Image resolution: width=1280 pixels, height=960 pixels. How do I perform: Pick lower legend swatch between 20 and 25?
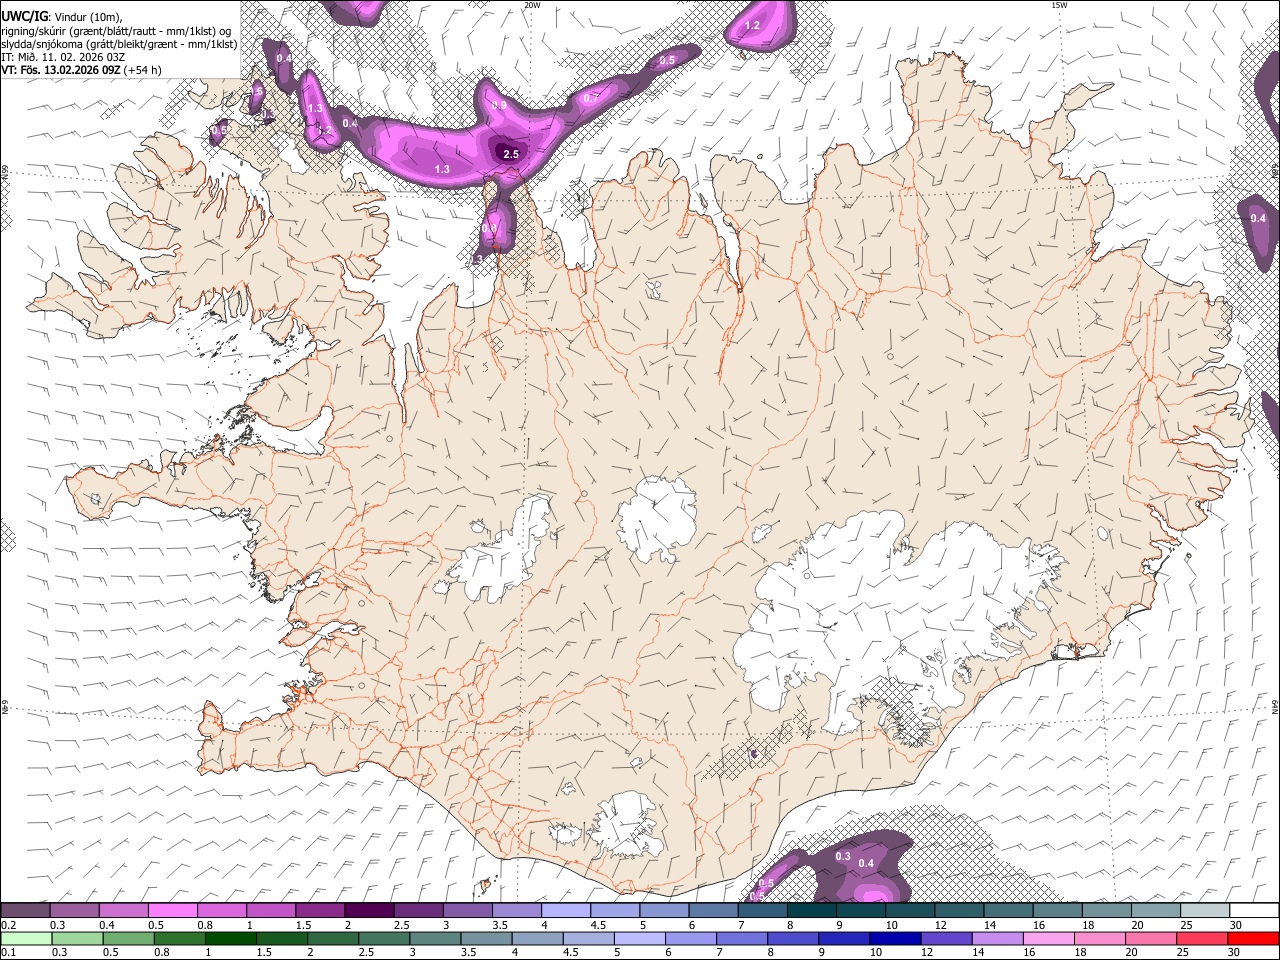(1149, 938)
